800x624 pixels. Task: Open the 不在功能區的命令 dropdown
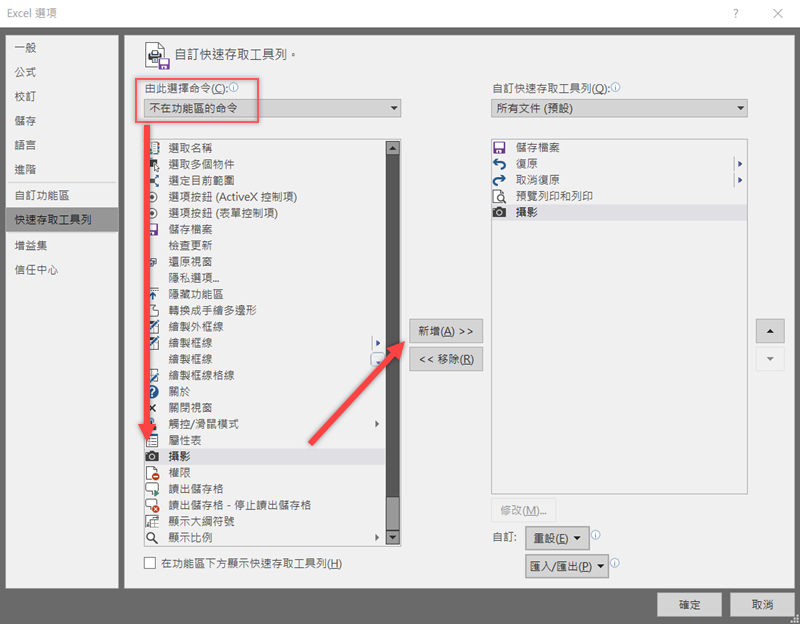[272, 108]
